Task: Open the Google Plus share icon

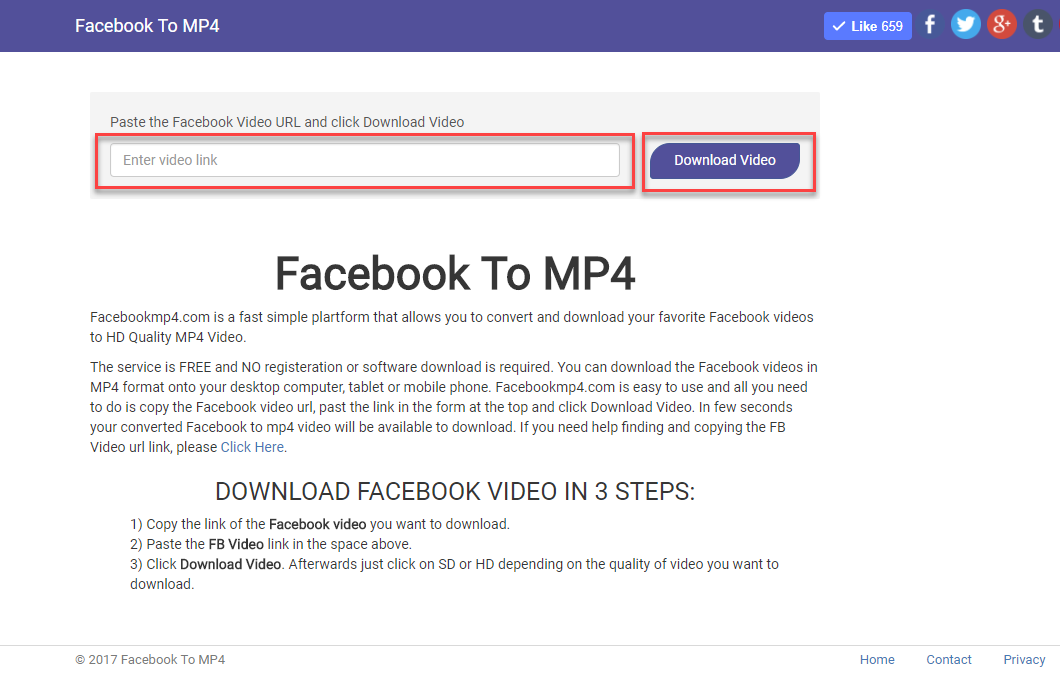Action: [1002, 25]
